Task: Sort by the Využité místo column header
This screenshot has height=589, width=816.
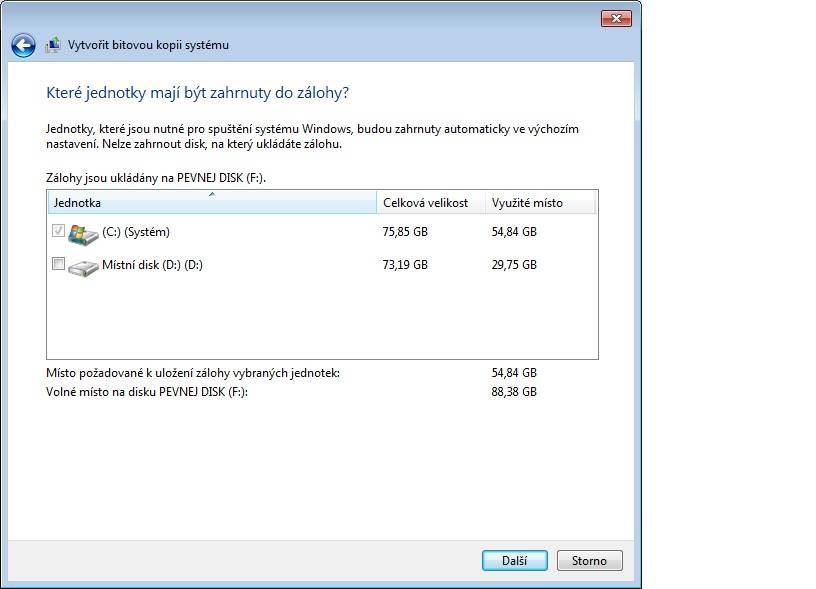Action: pyautogui.click(x=540, y=202)
